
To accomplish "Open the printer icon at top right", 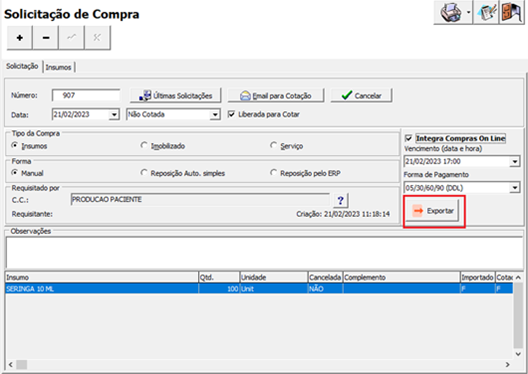I will pos(450,12).
